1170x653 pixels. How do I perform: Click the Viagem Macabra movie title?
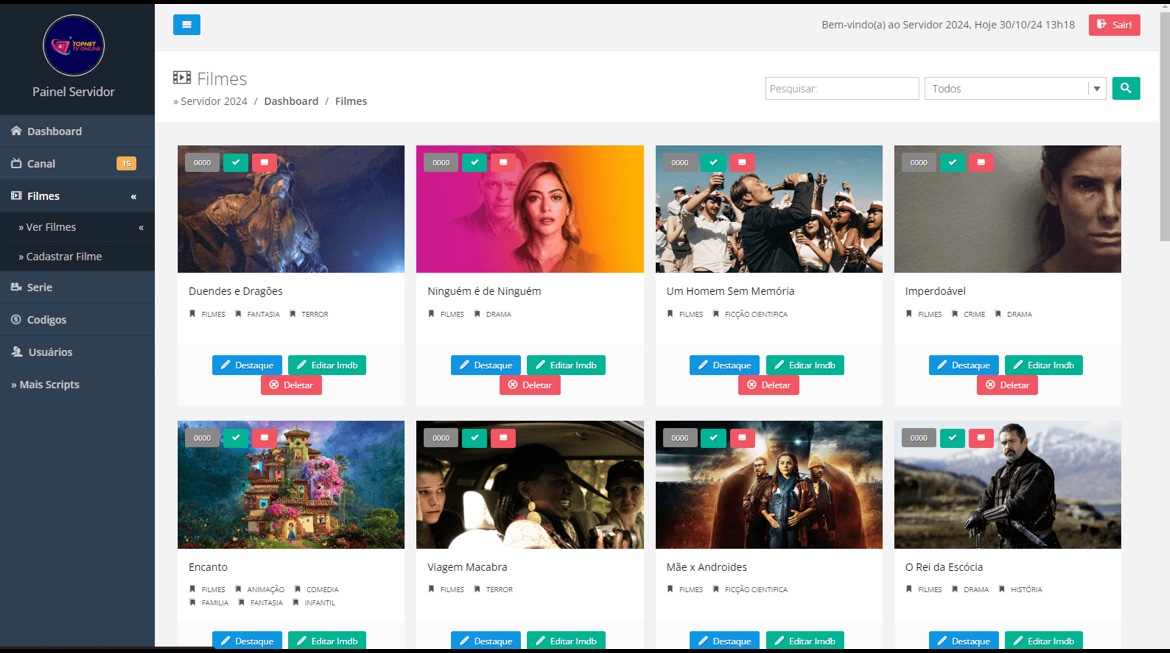coord(467,567)
